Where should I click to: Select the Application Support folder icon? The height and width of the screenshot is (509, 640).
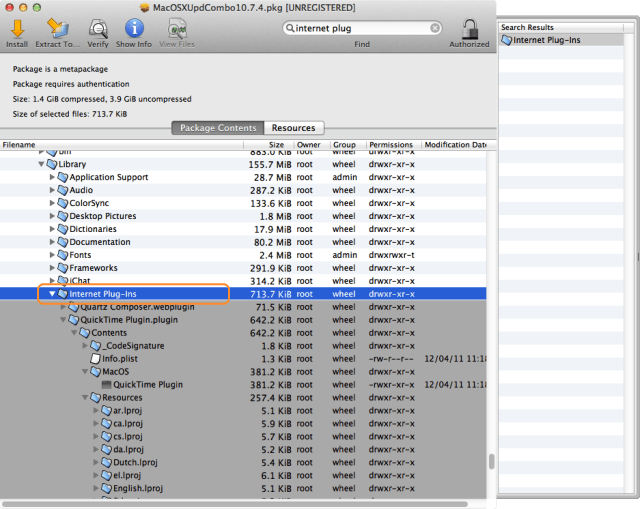click(62, 177)
